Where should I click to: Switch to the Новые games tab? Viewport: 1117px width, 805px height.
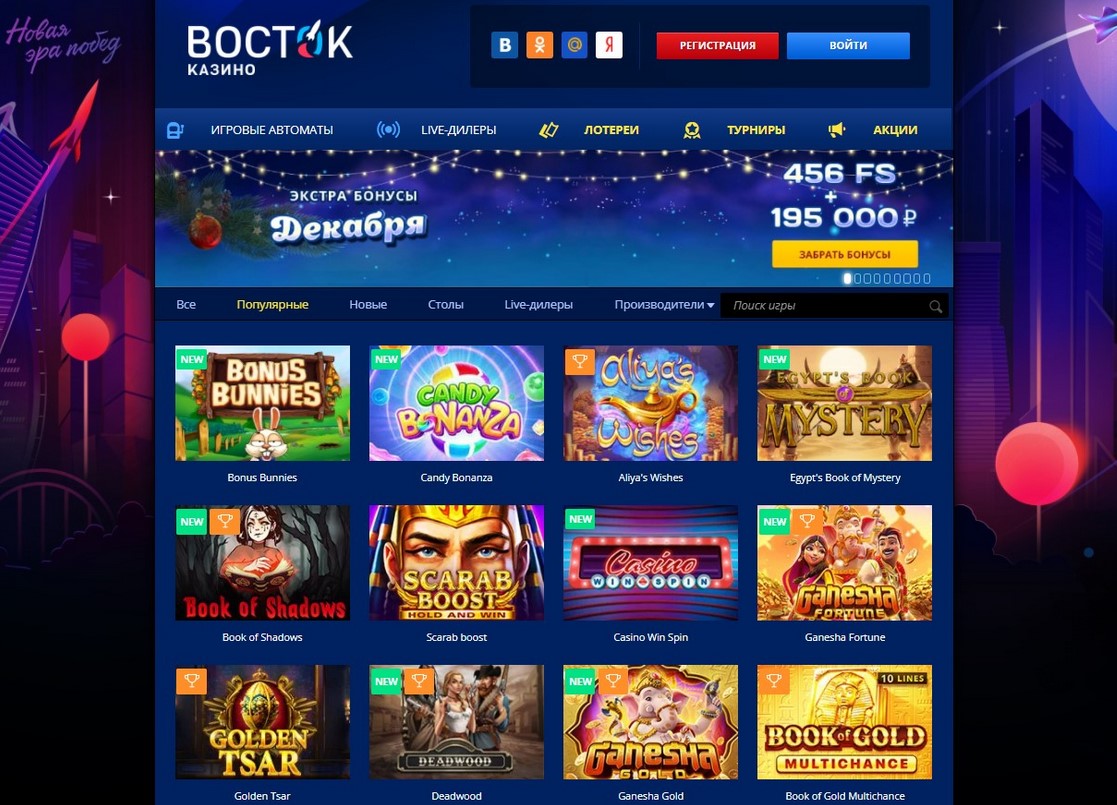click(368, 305)
